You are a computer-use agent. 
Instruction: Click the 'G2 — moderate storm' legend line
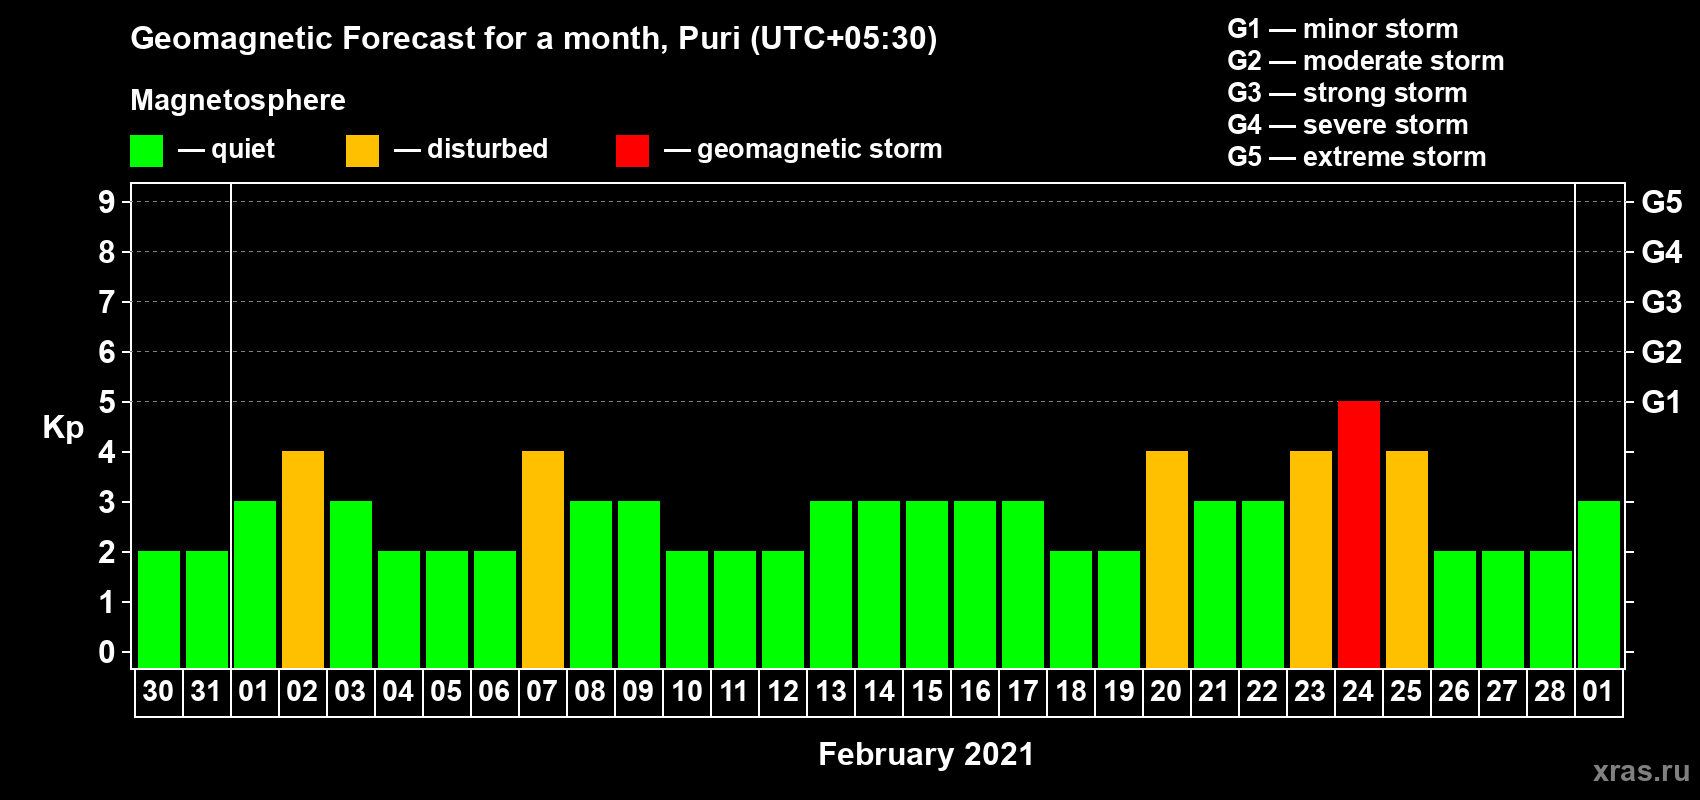1366,61
